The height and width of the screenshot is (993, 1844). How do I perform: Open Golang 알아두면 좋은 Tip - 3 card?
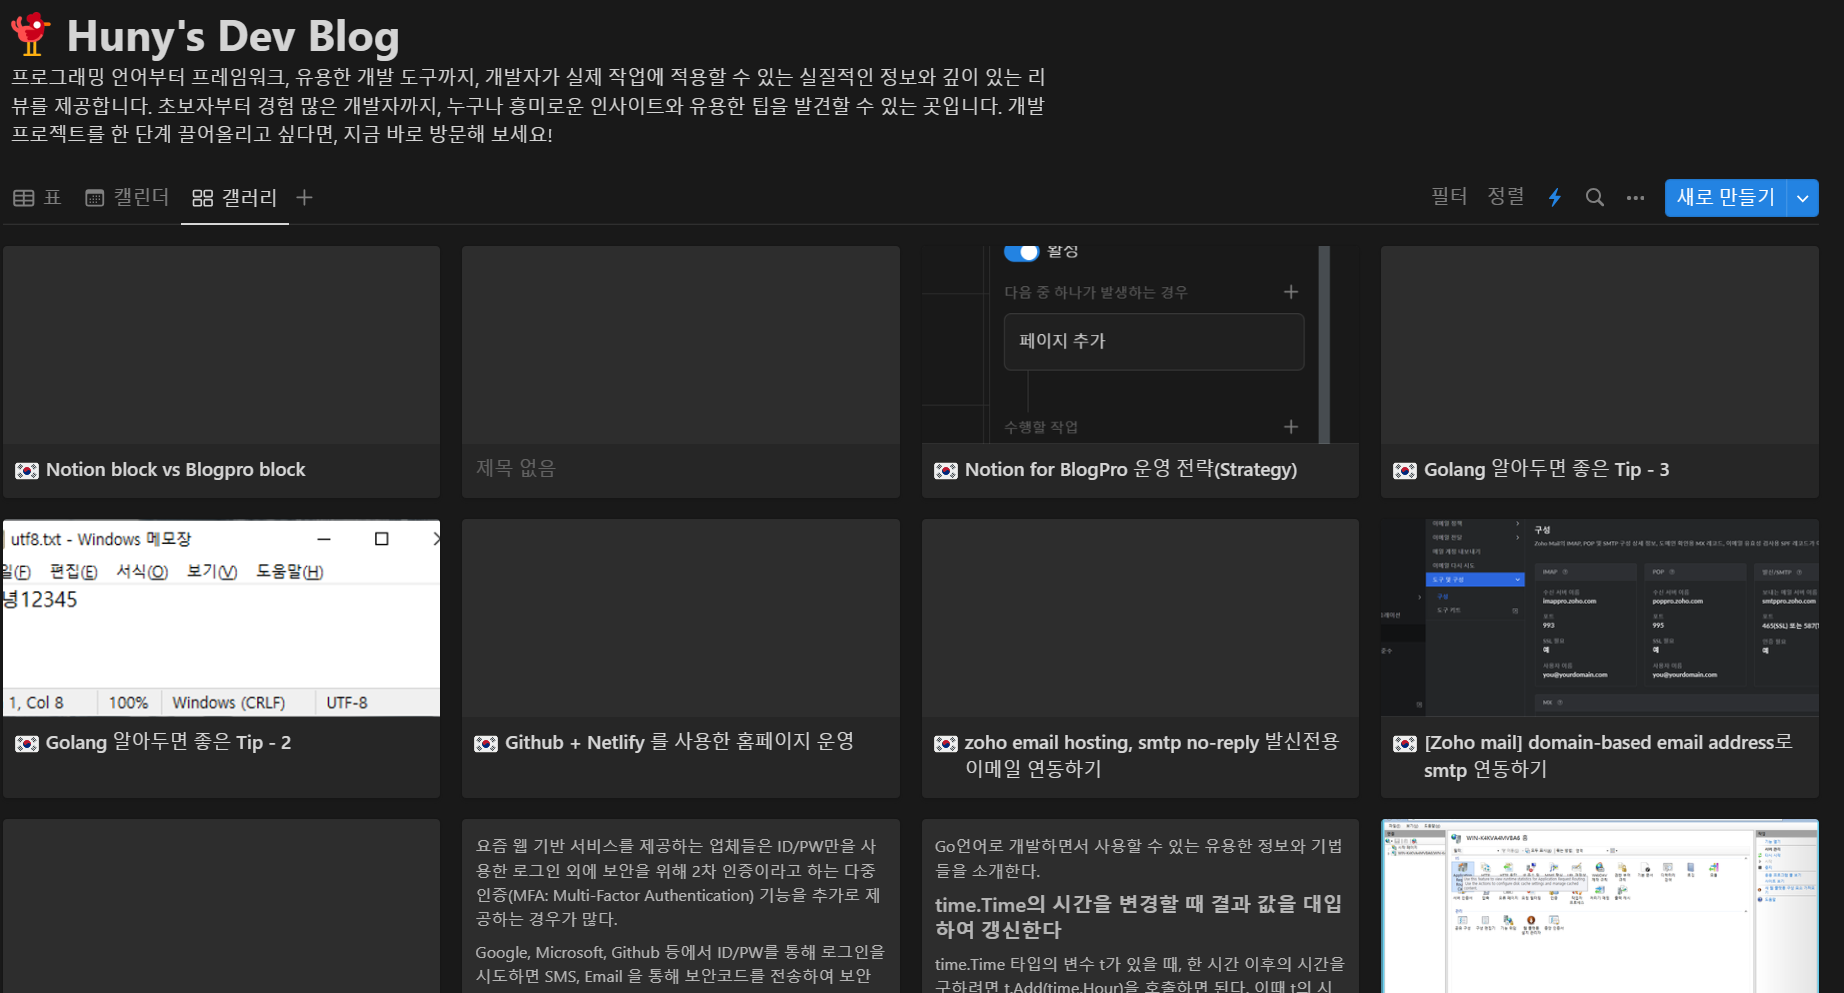point(1599,372)
